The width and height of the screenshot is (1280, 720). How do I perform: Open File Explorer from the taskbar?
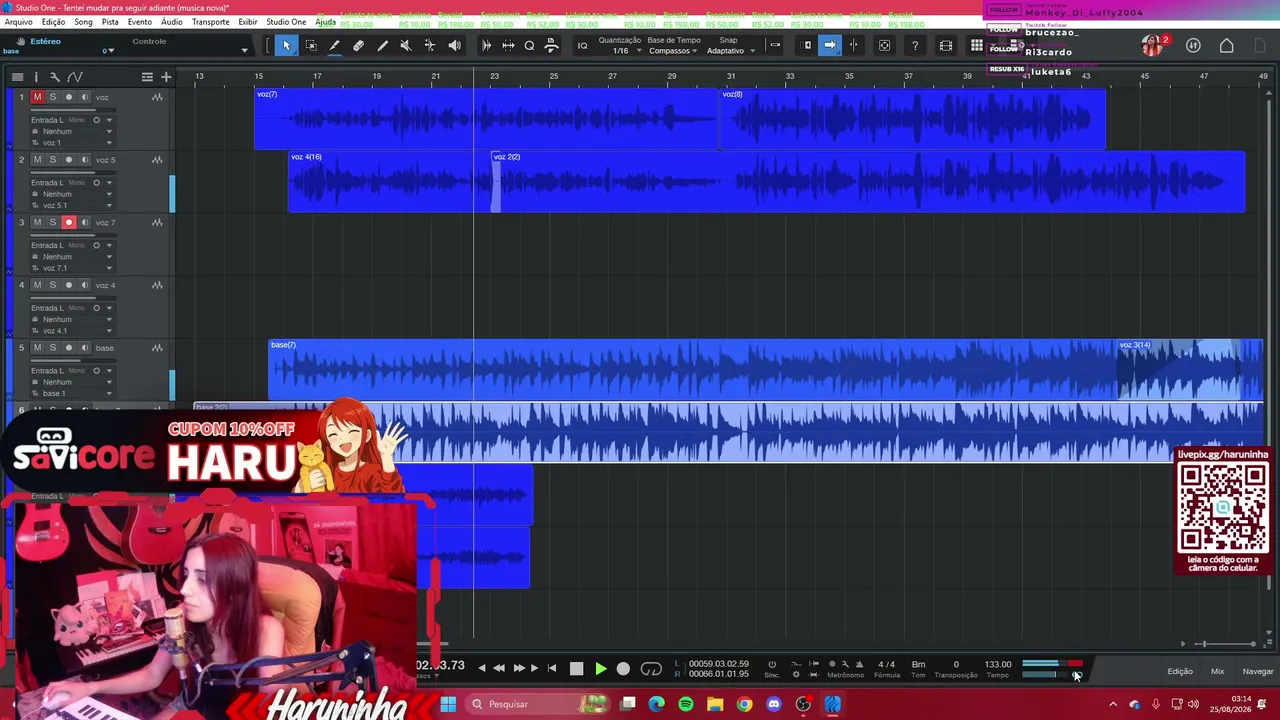coord(715,704)
